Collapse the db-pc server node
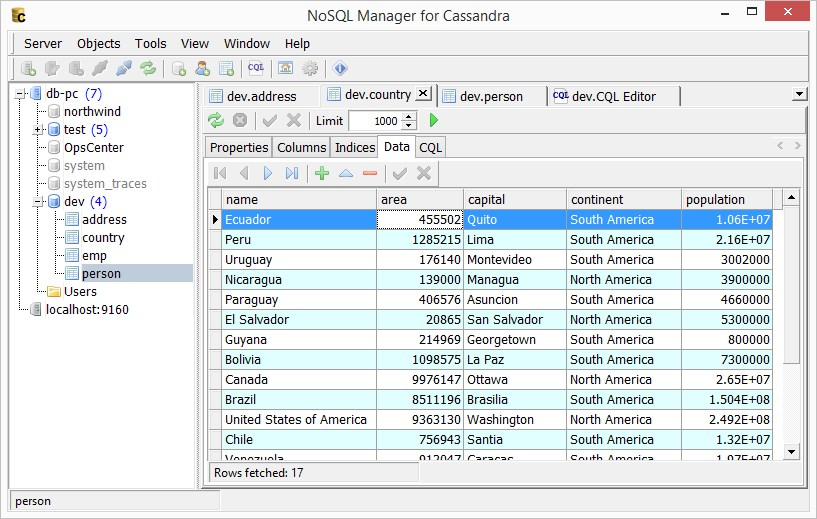817x519 pixels. coord(20,94)
